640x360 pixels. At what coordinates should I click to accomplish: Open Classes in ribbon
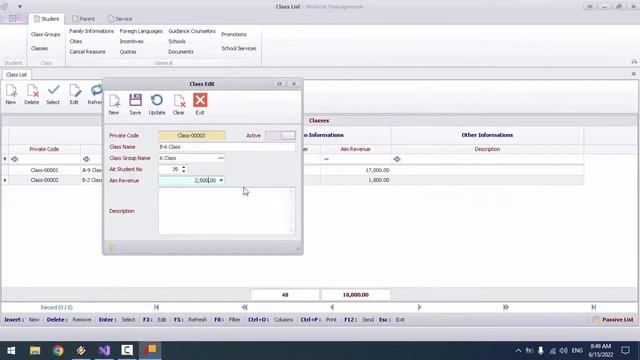click(39, 48)
